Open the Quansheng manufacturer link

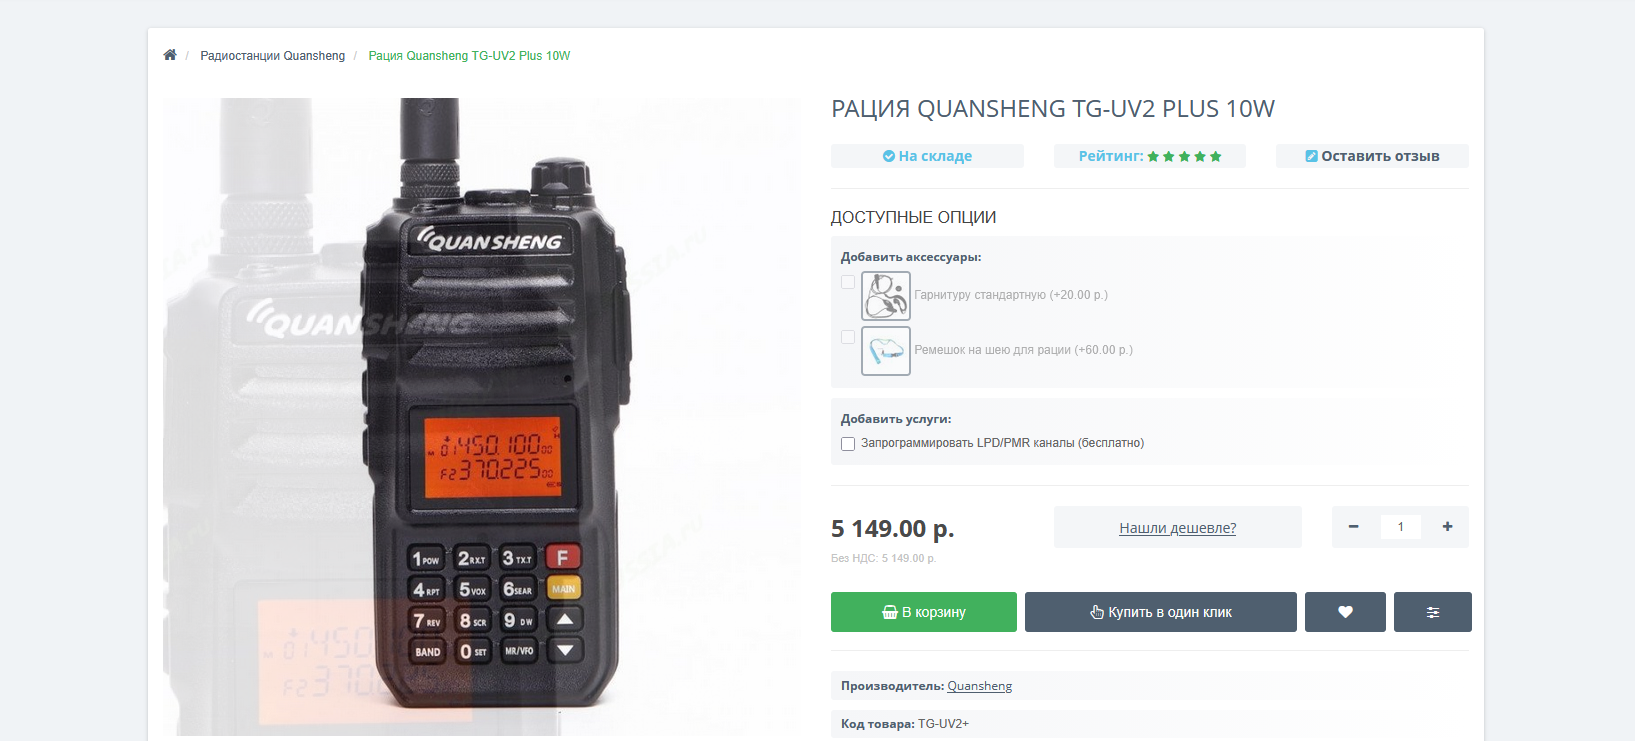tap(979, 686)
